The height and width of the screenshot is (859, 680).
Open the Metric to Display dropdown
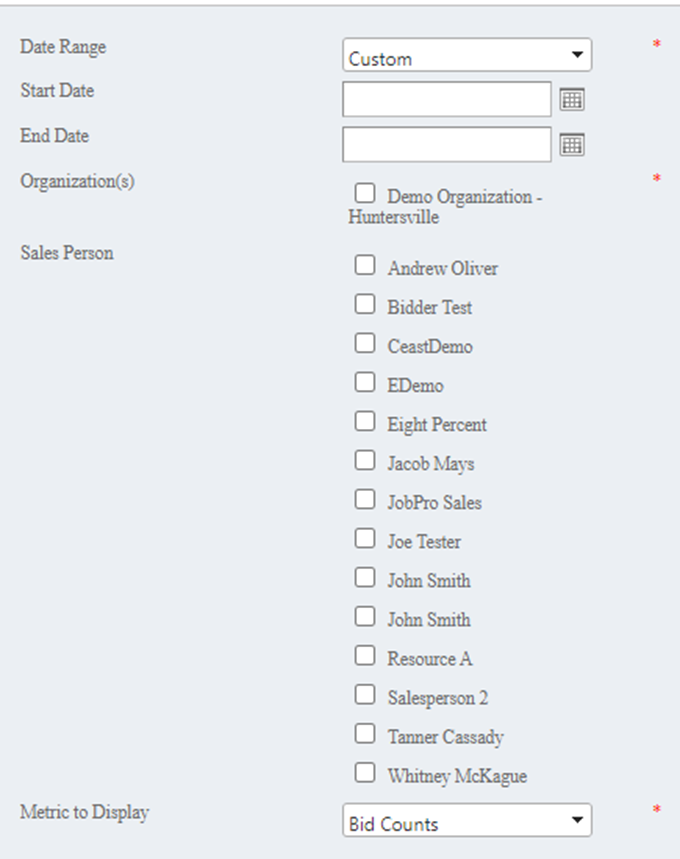pyautogui.click(x=466, y=821)
